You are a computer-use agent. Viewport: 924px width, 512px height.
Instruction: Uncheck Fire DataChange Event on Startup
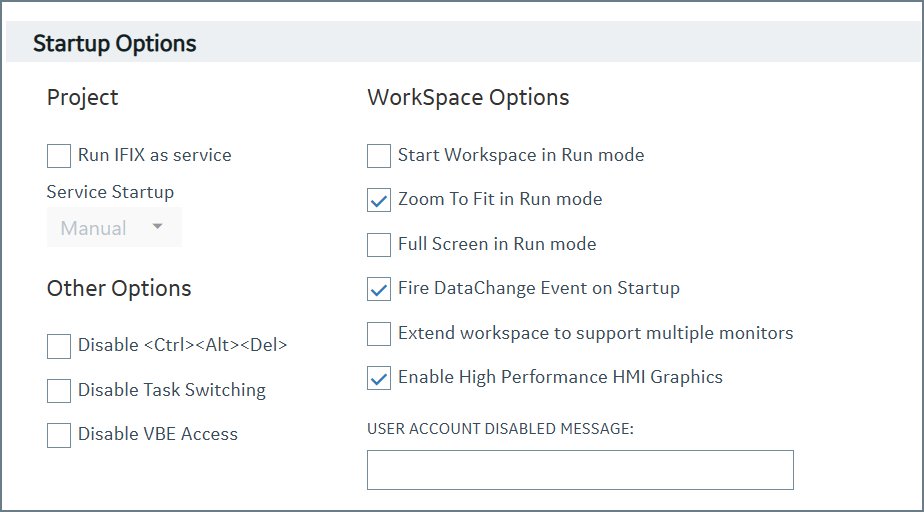pos(379,289)
